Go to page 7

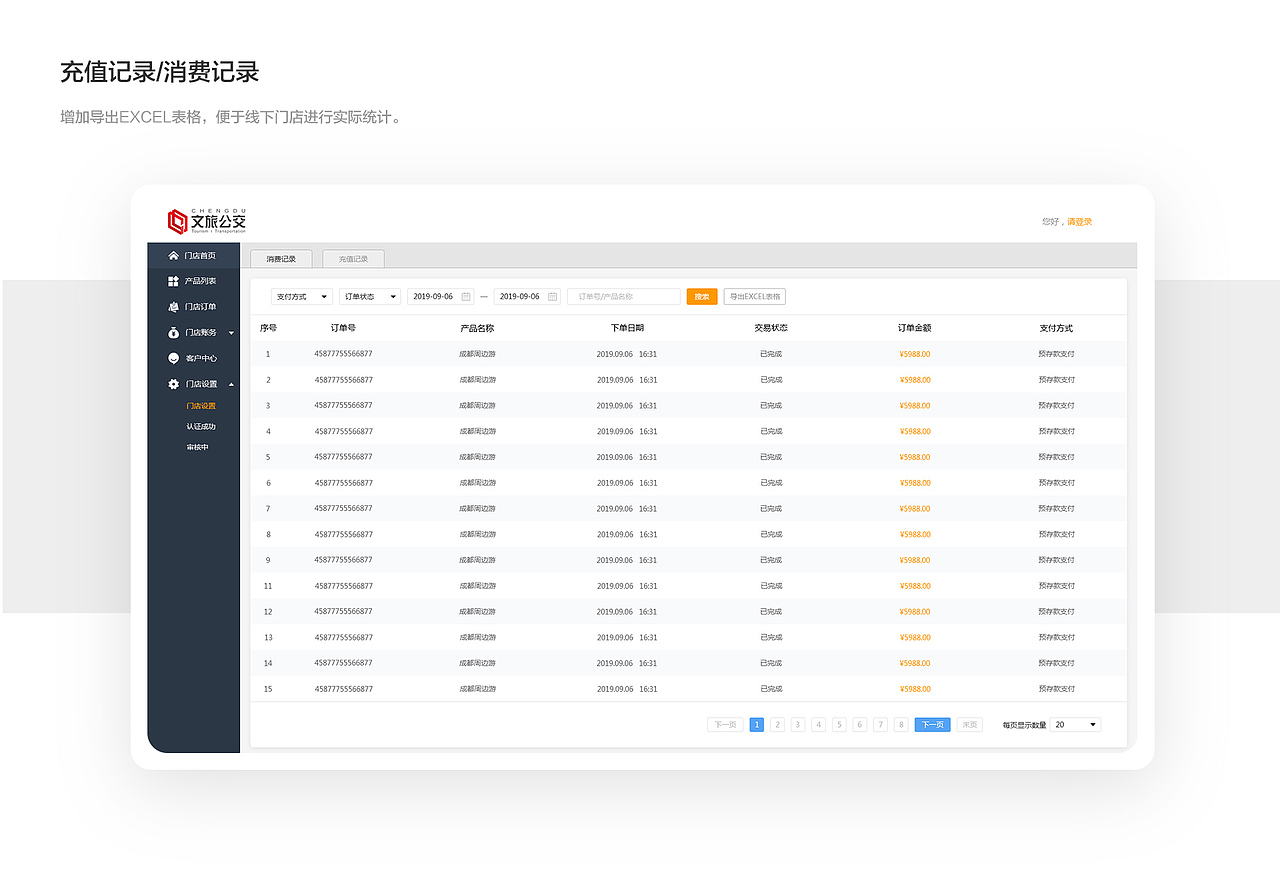(x=880, y=725)
